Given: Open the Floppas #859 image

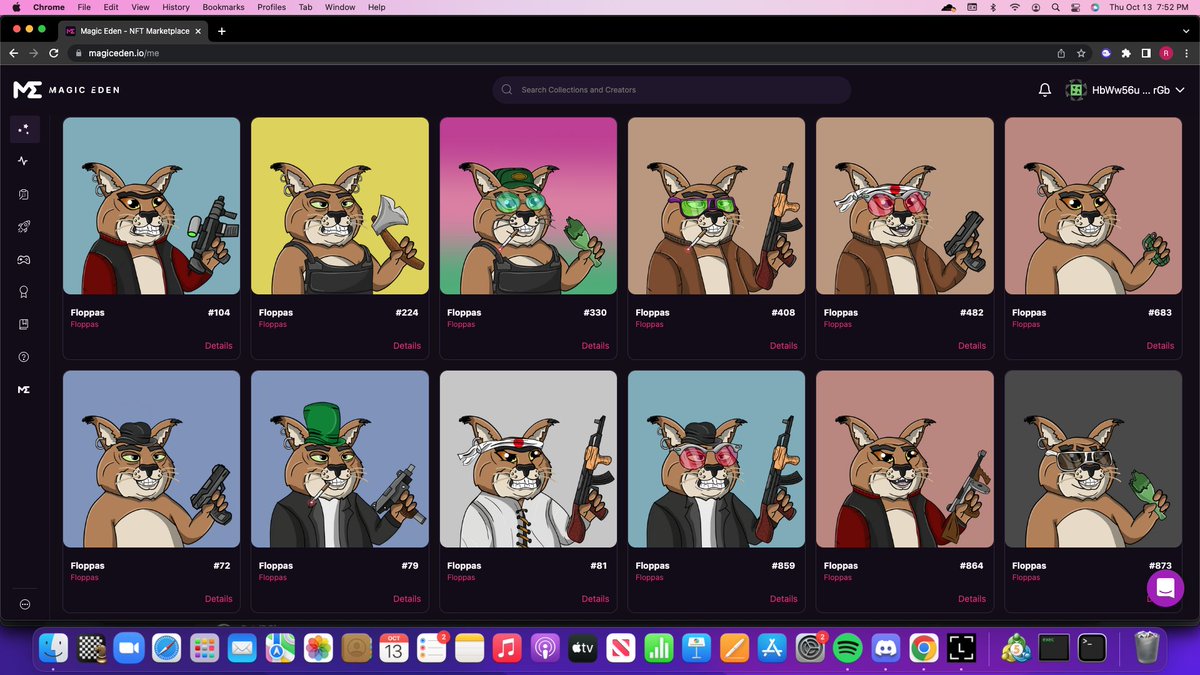Looking at the screenshot, I should [717, 459].
